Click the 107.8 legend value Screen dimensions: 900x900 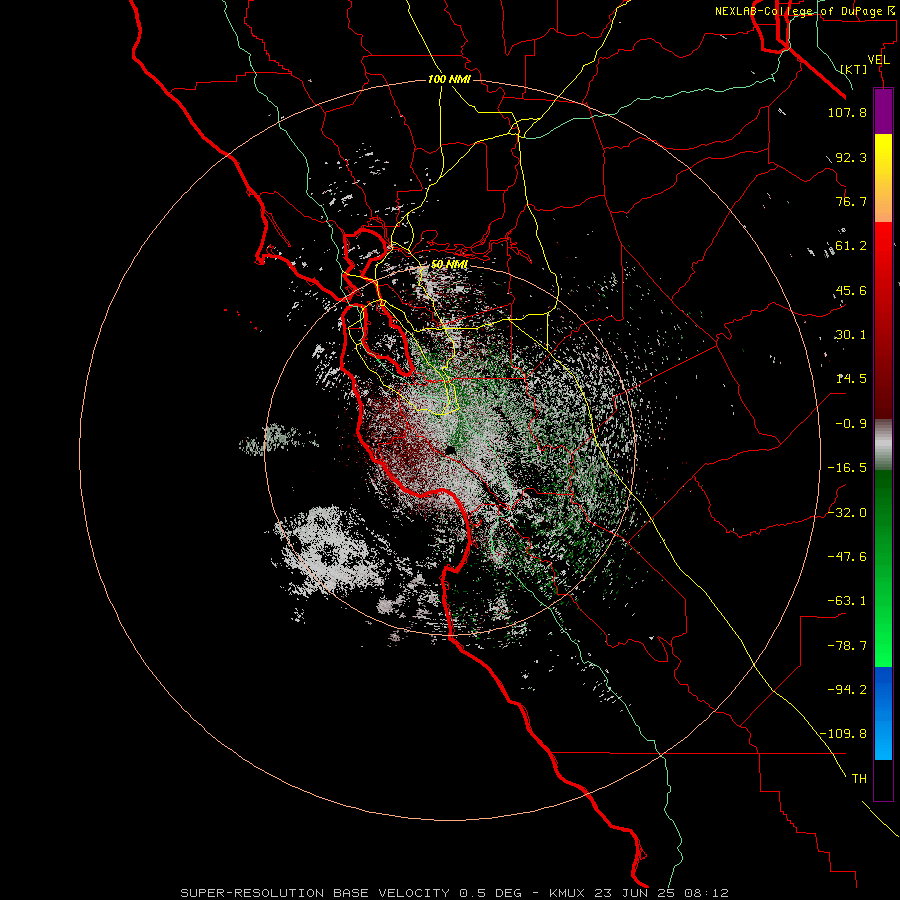[847, 112]
